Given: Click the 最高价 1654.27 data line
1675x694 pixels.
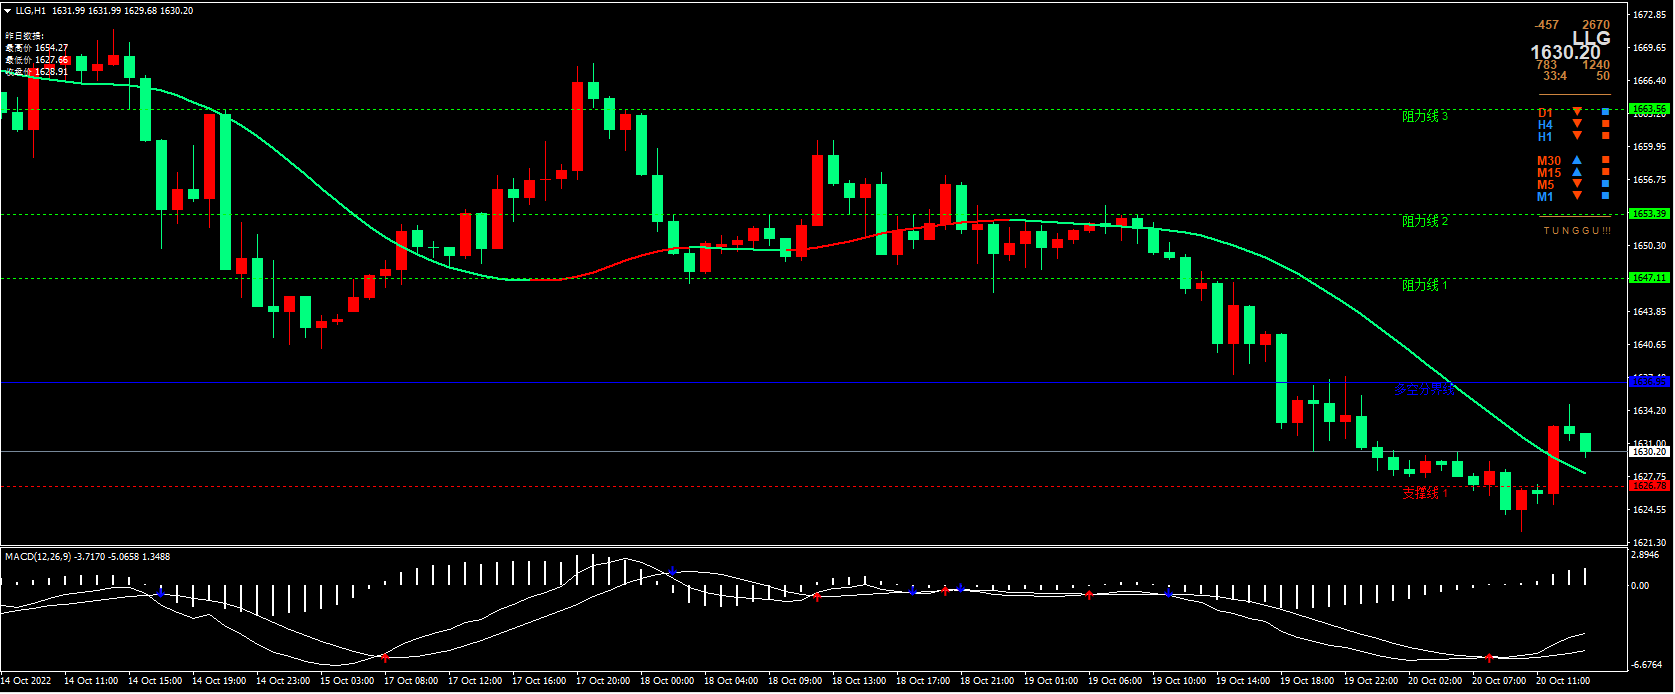Looking at the screenshot, I should (x=37, y=48).
